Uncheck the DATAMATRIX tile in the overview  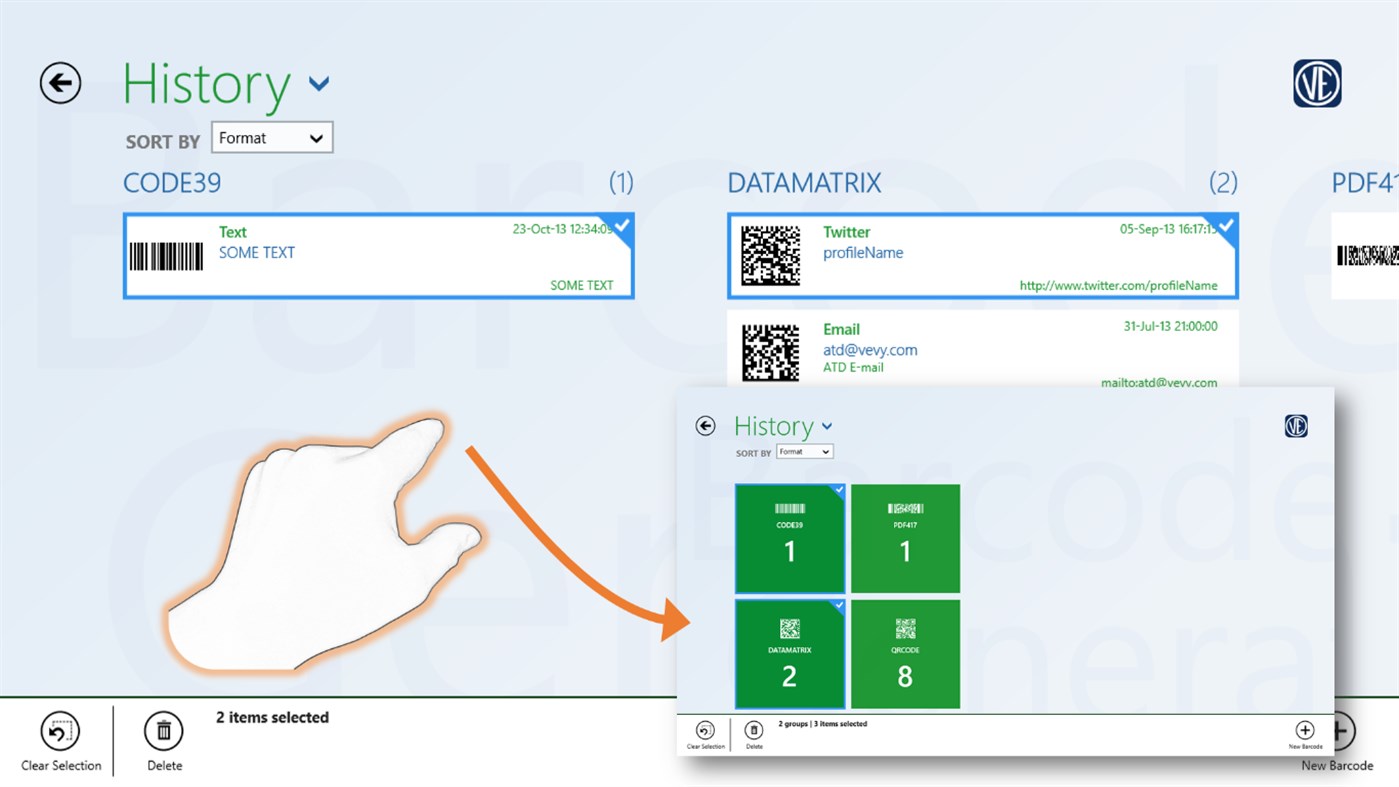click(x=840, y=607)
